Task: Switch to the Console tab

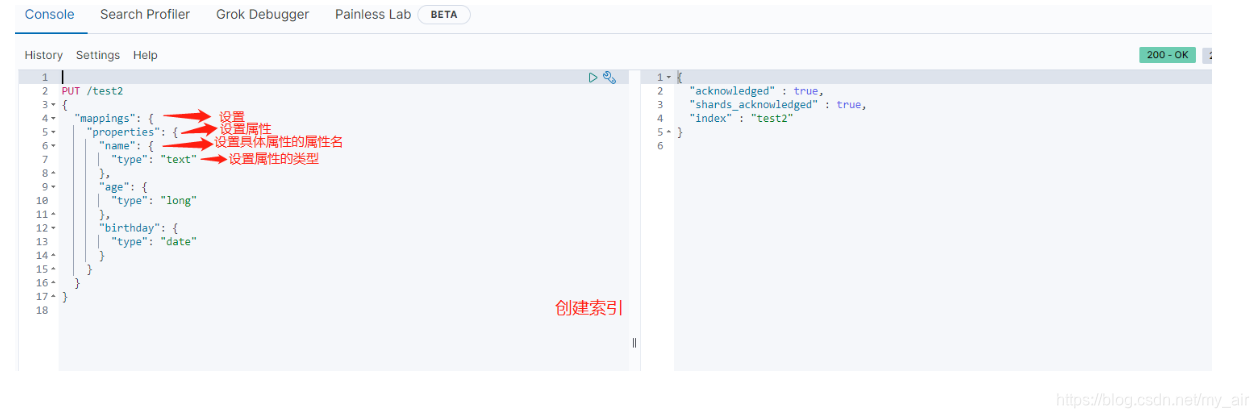Action: [49, 15]
